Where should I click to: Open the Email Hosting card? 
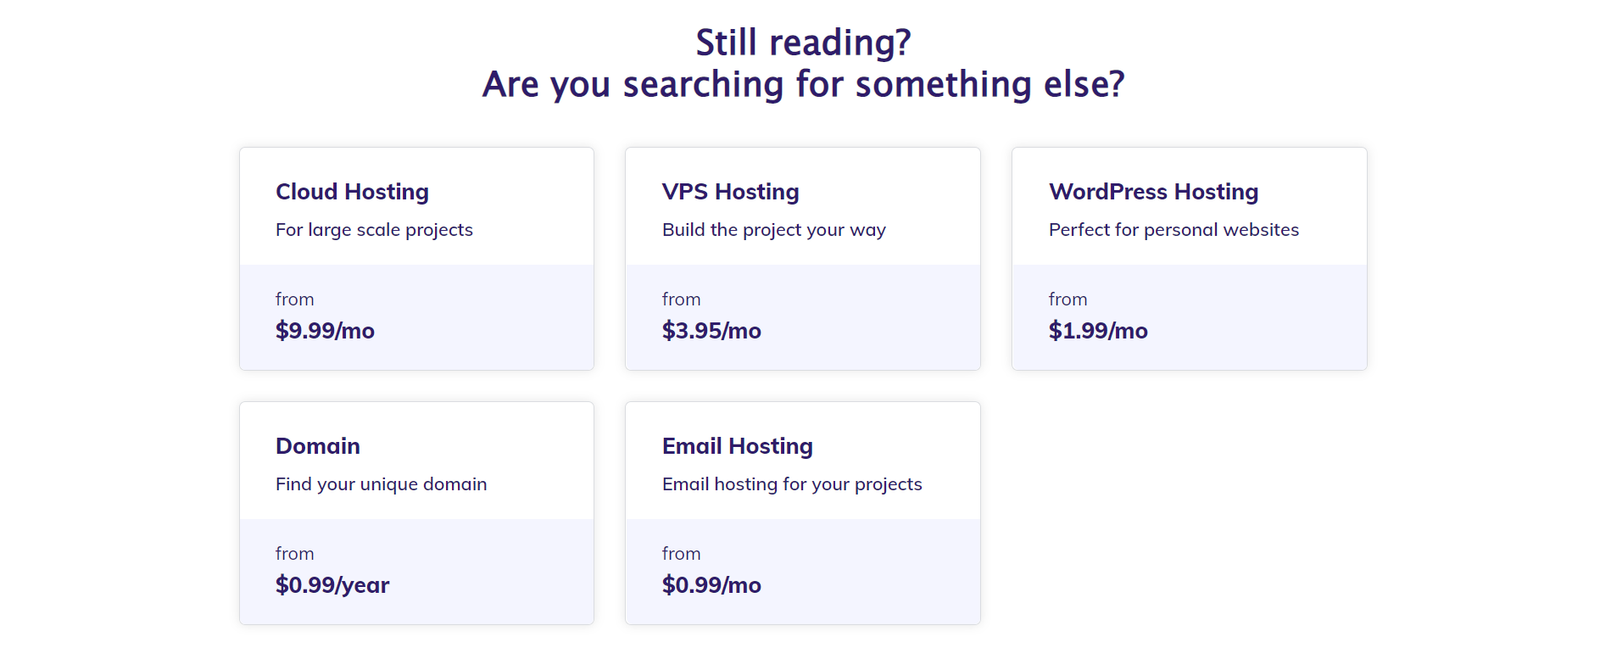(x=802, y=513)
